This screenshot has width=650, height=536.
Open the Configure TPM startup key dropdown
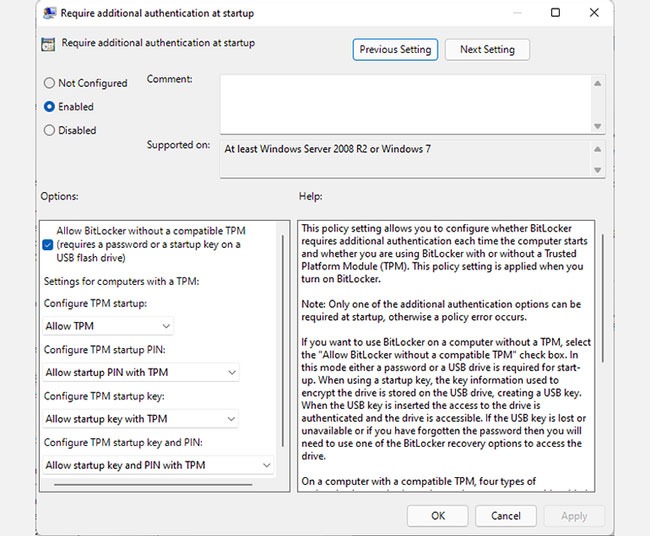point(141,419)
